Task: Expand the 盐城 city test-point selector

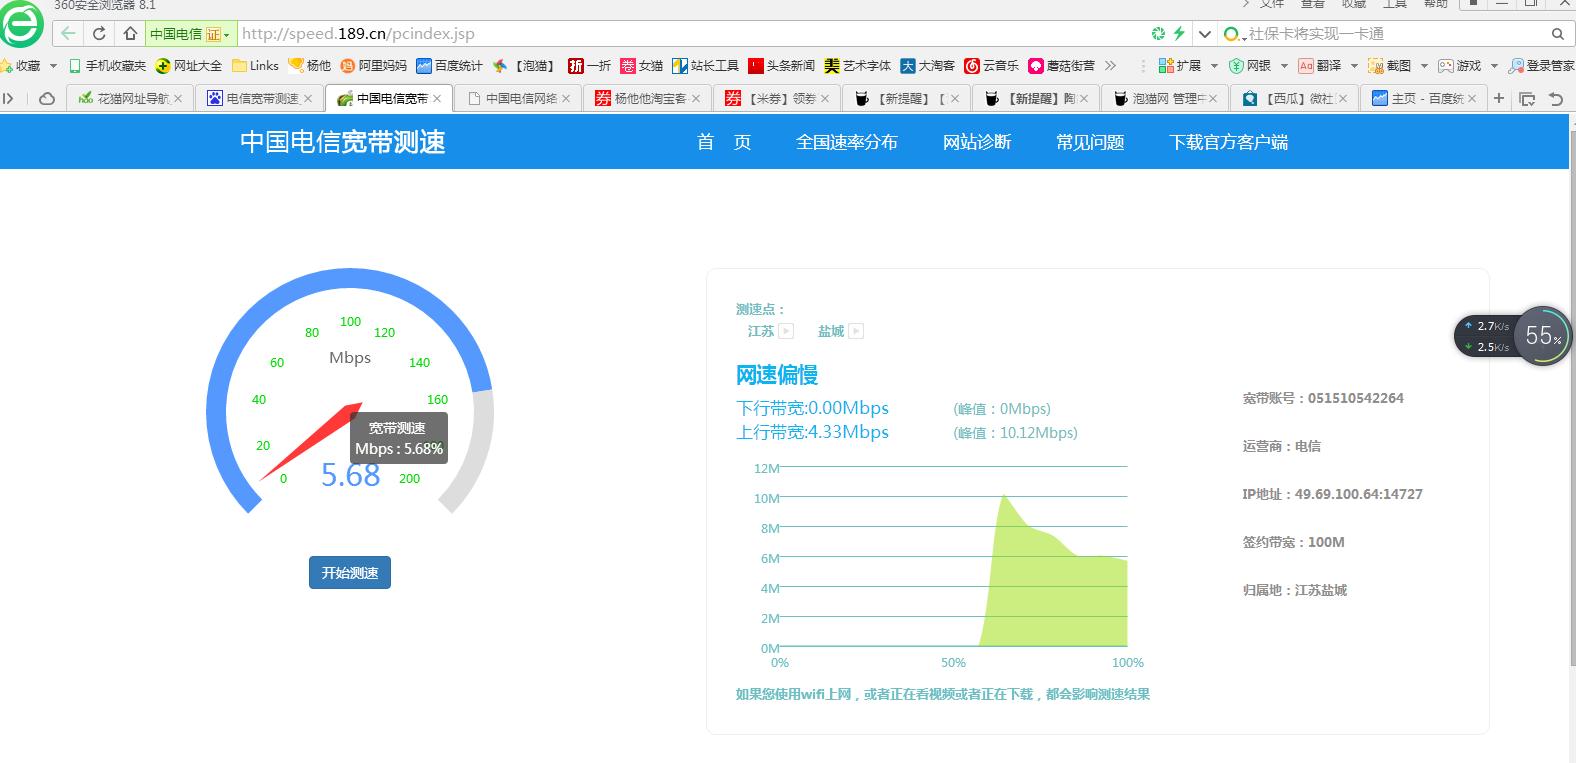Action: pyautogui.click(x=856, y=331)
